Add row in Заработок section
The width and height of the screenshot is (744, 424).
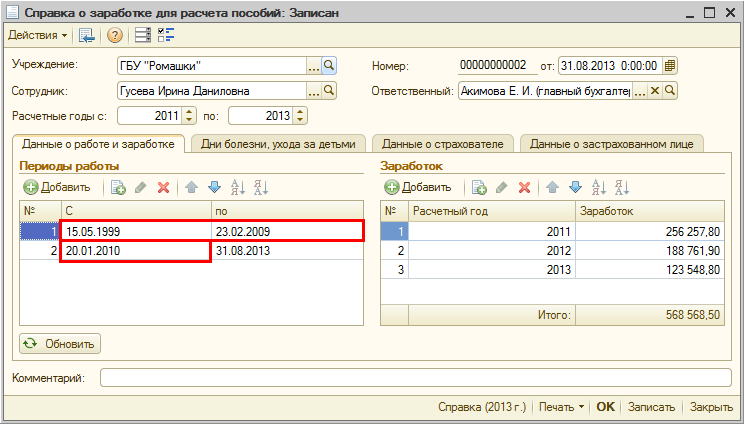418,187
